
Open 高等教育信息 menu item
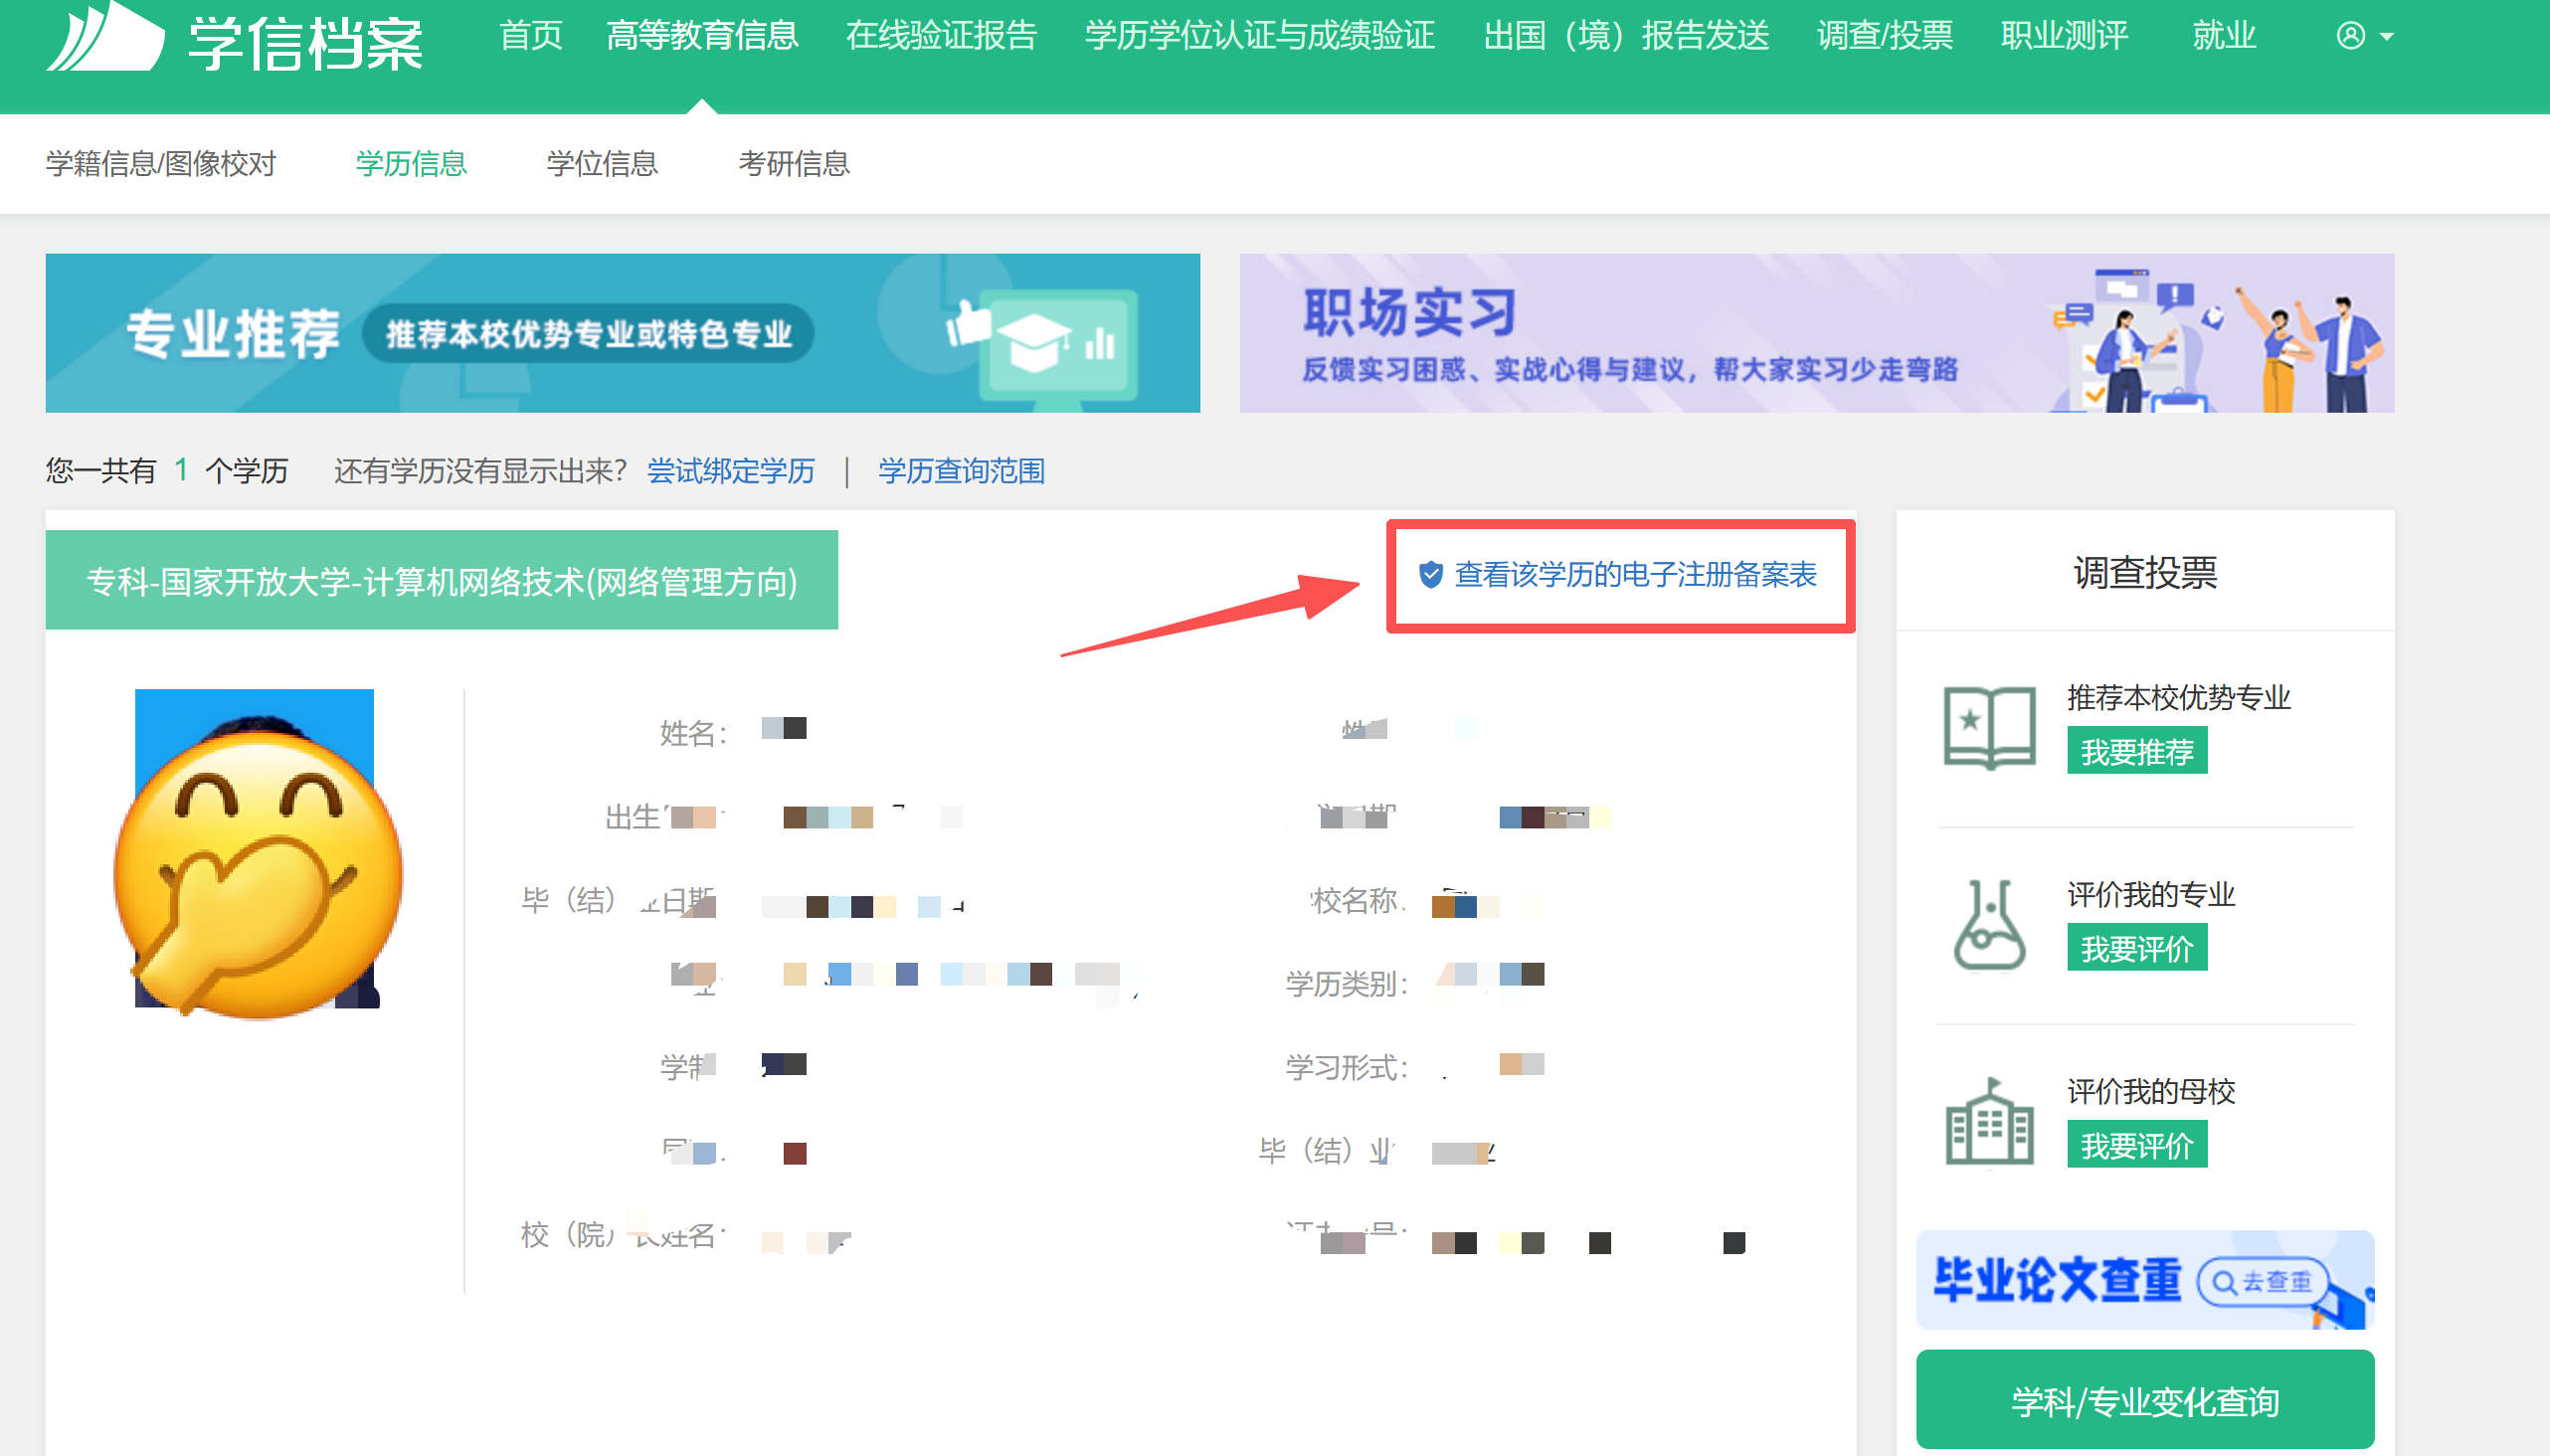[x=702, y=36]
